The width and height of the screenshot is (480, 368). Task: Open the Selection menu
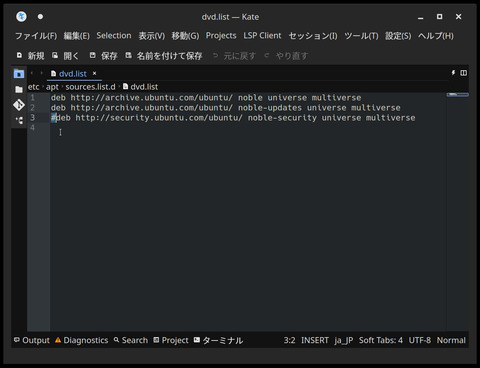point(114,36)
